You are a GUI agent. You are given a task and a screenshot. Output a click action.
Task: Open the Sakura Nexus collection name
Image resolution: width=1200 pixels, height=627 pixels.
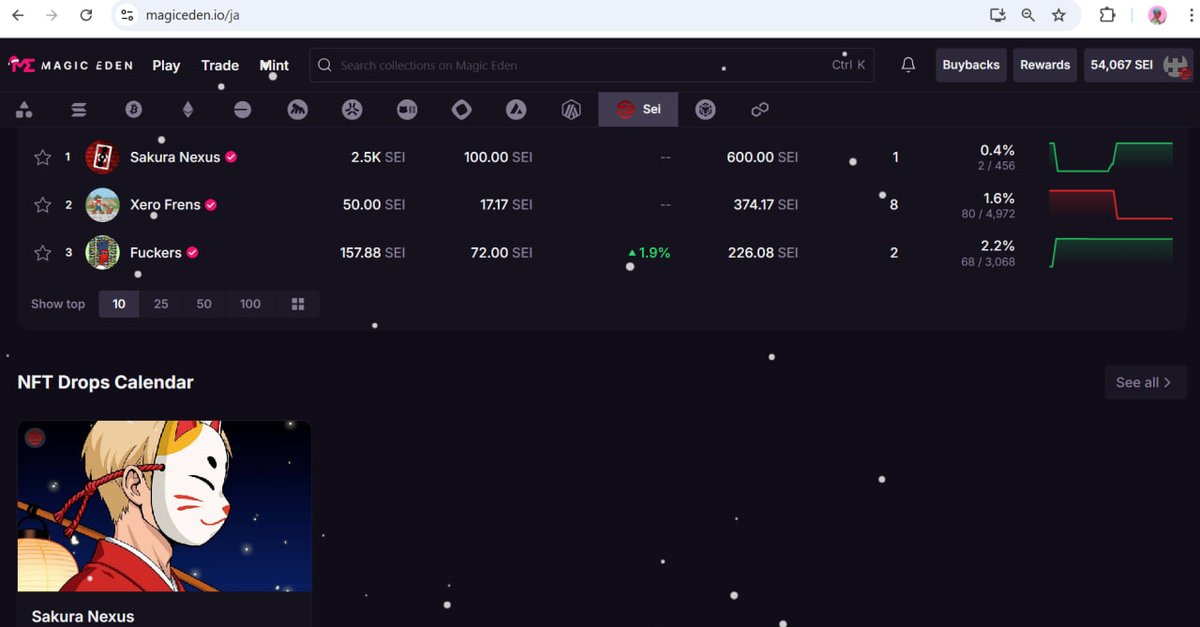[x=175, y=157]
